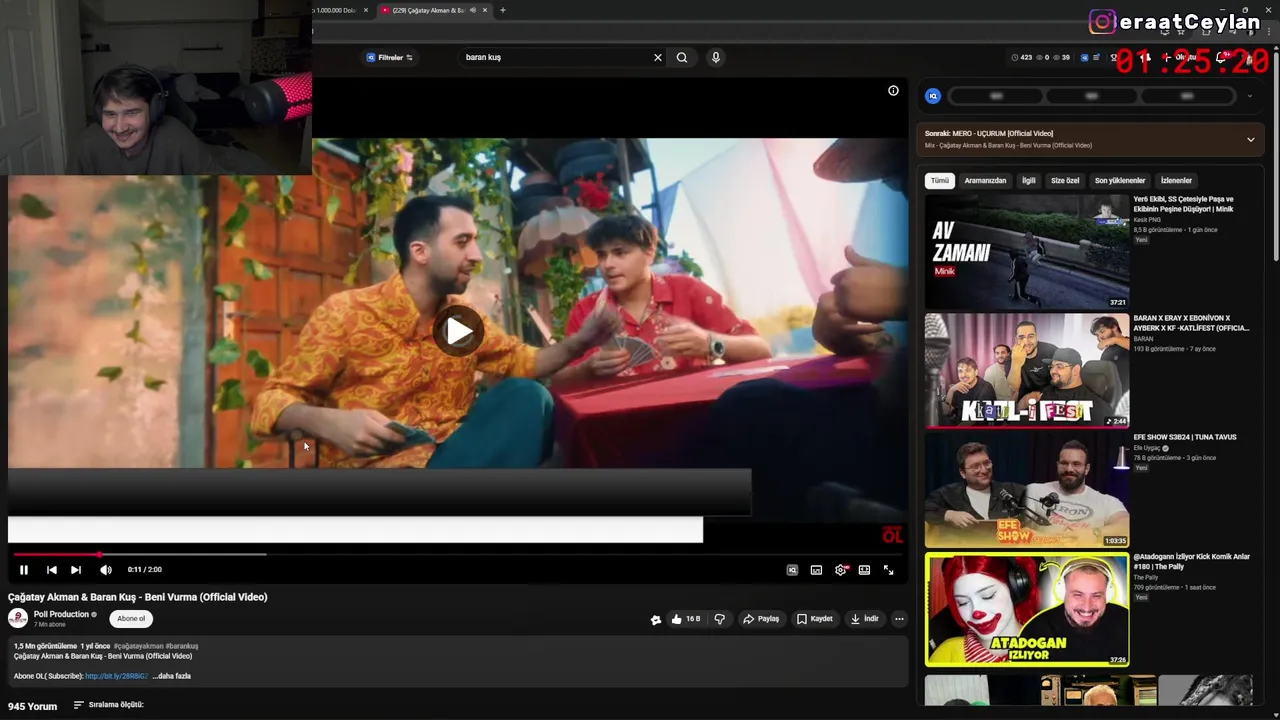Select the İlgili chip
Image resolution: width=1280 pixels, height=720 pixels.
[x=1028, y=181]
